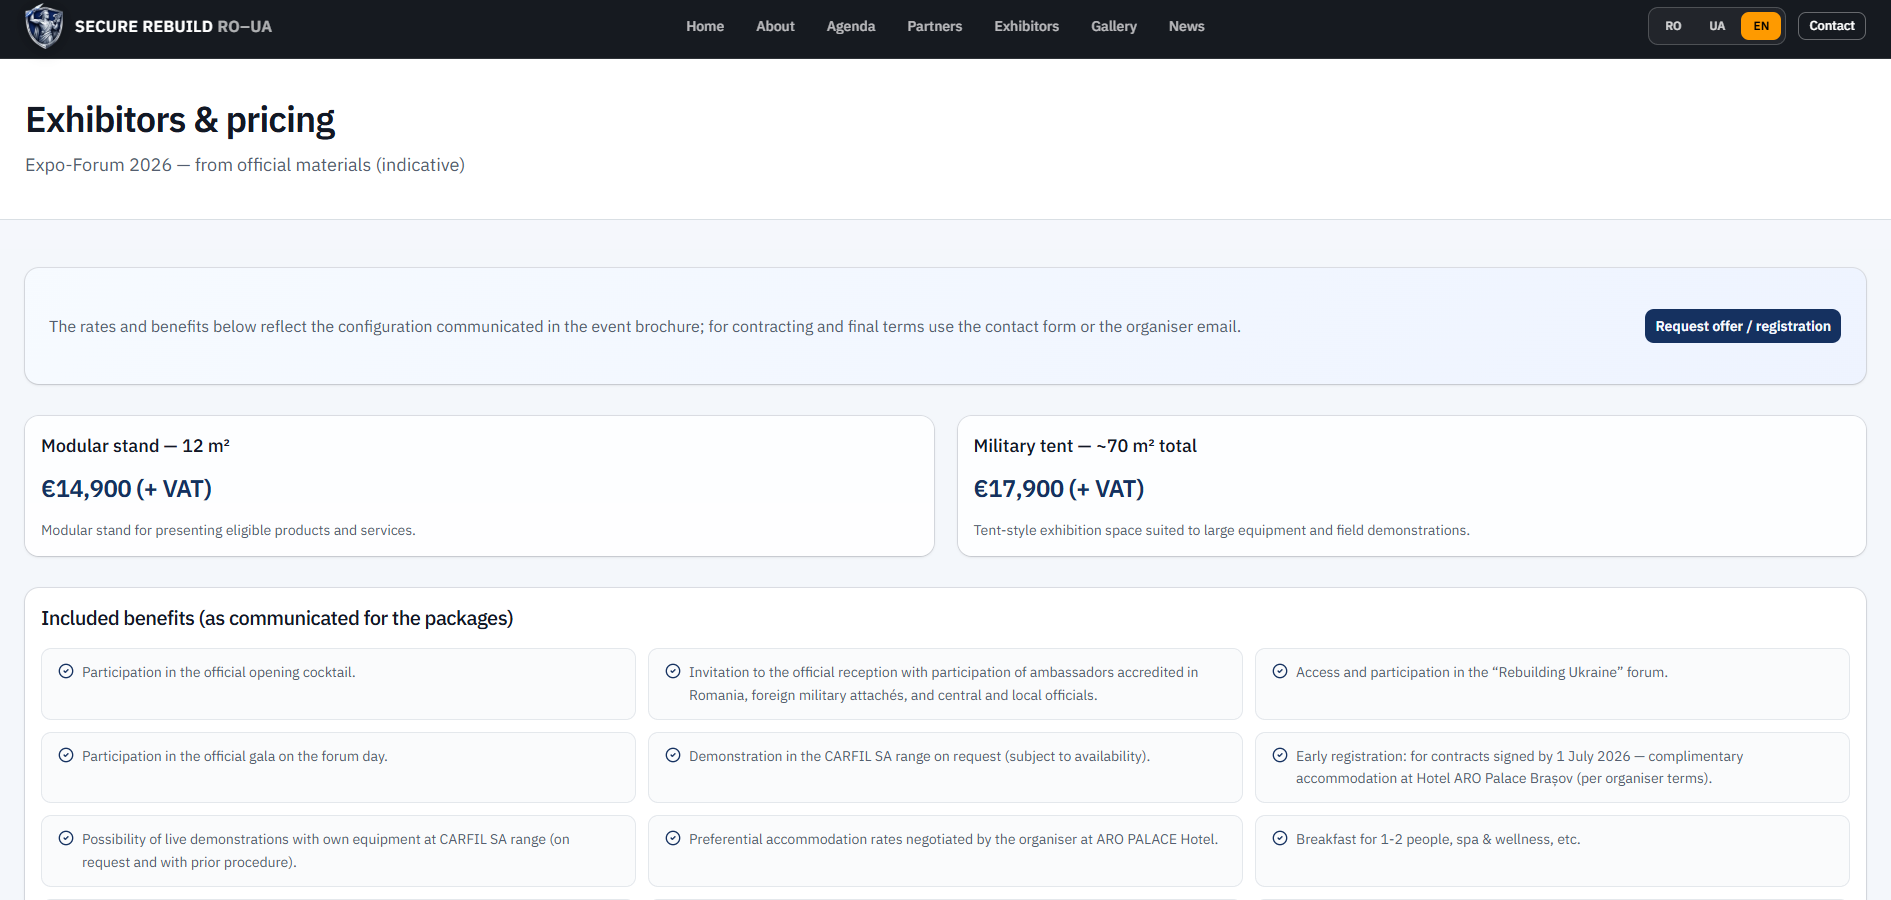
Task: Open the Gallery page
Action: click(x=1114, y=26)
